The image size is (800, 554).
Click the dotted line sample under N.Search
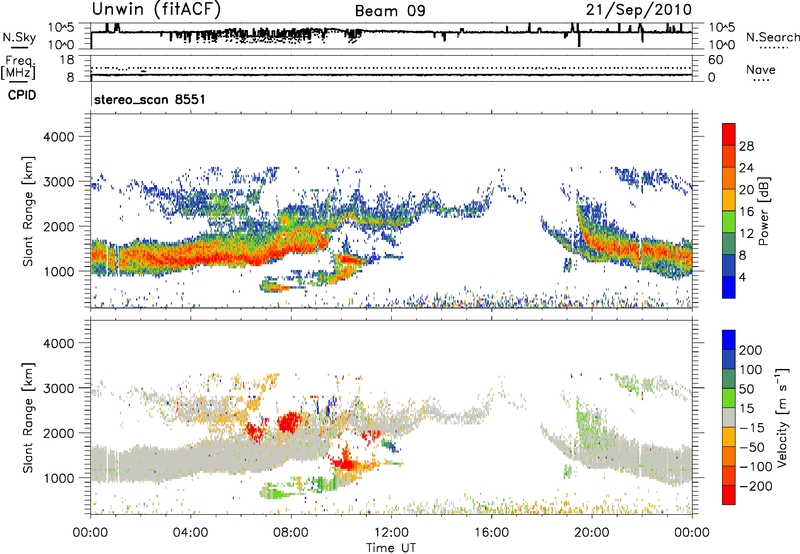point(773,48)
